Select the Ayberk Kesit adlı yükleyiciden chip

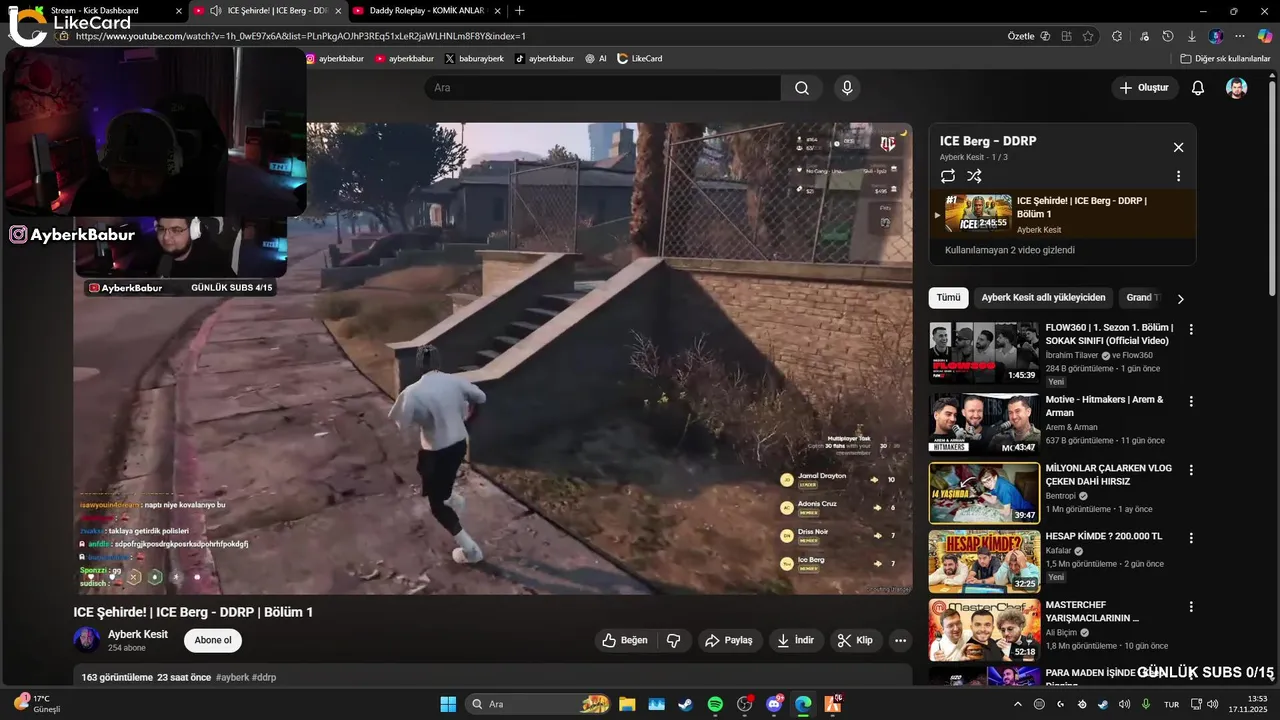(1043, 297)
